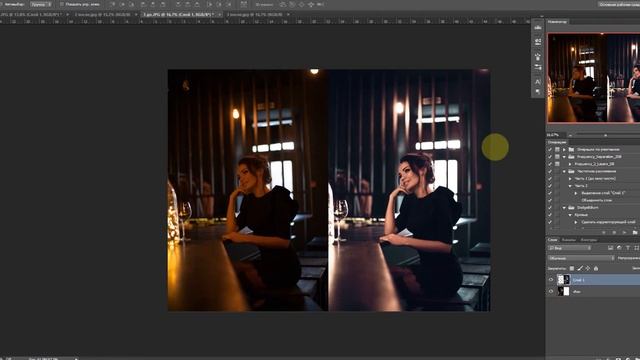This screenshot has height=360, width=640.
Task: Click the Align bottom edges icon
Action: (x=131, y=4)
